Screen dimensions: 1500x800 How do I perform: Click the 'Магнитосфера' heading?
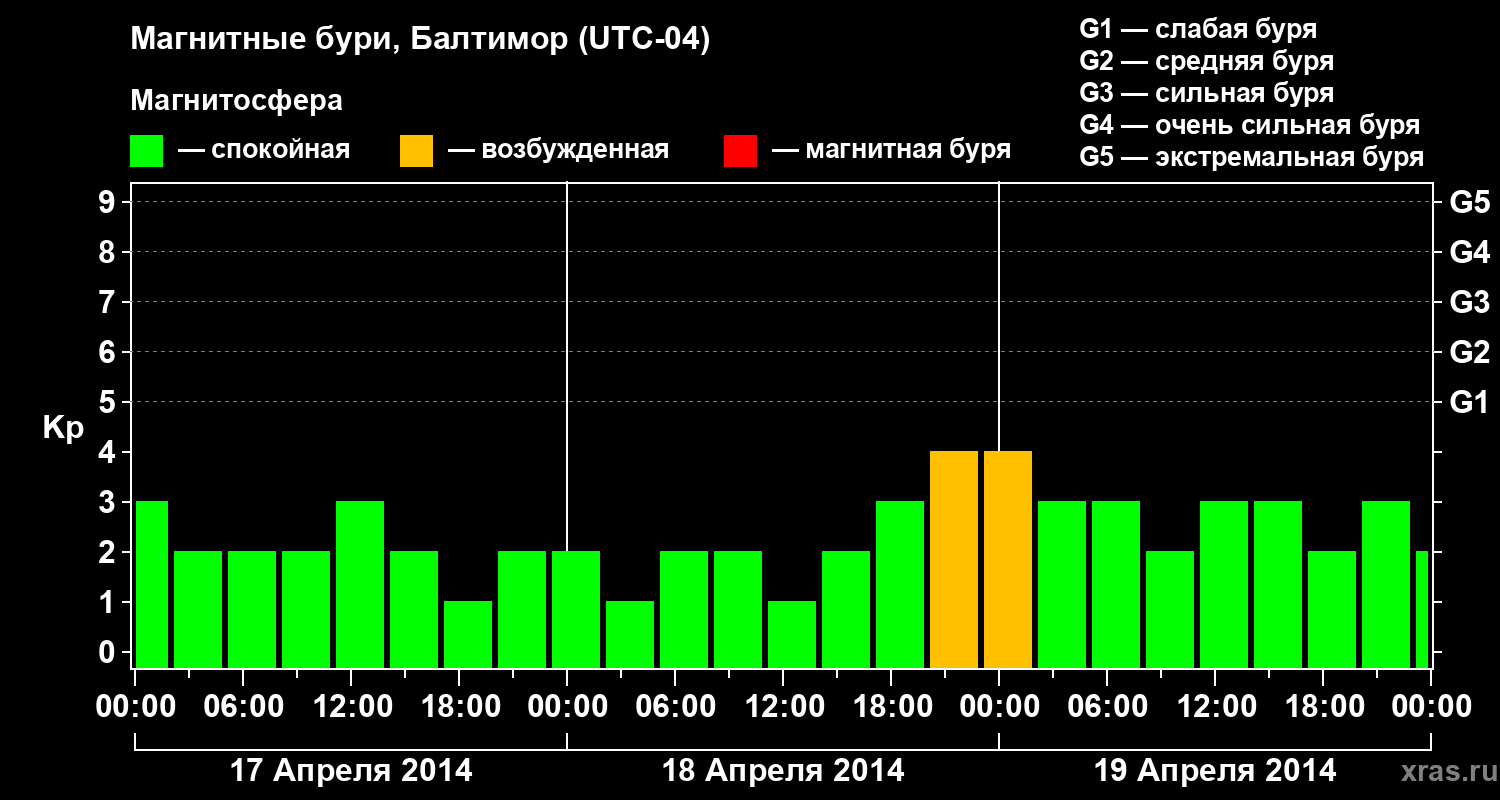point(236,101)
